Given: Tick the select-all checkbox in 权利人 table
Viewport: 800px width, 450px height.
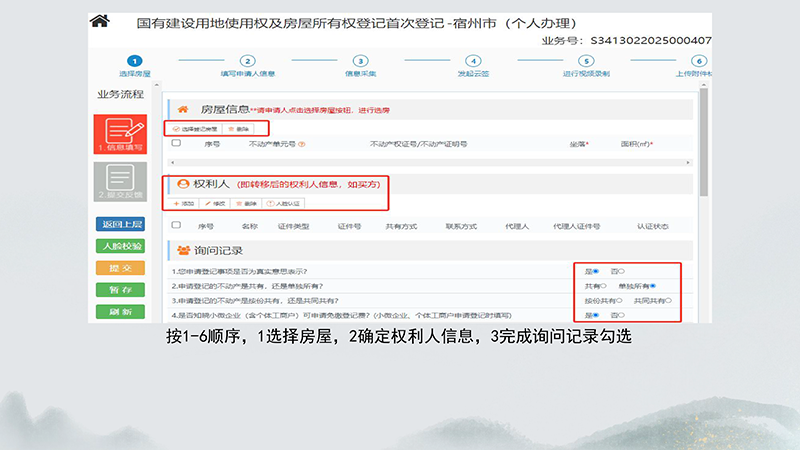Looking at the screenshot, I should (x=177, y=226).
